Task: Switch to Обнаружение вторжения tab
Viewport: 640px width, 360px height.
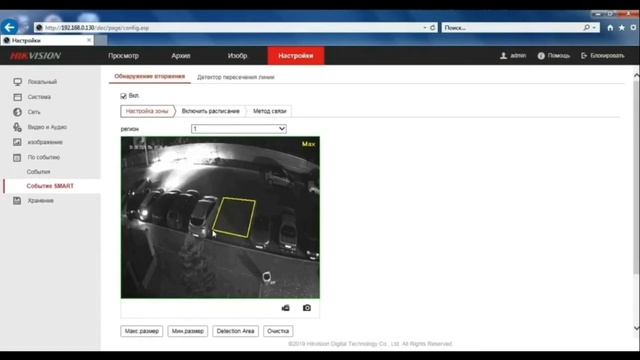Action: (x=149, y=76)
